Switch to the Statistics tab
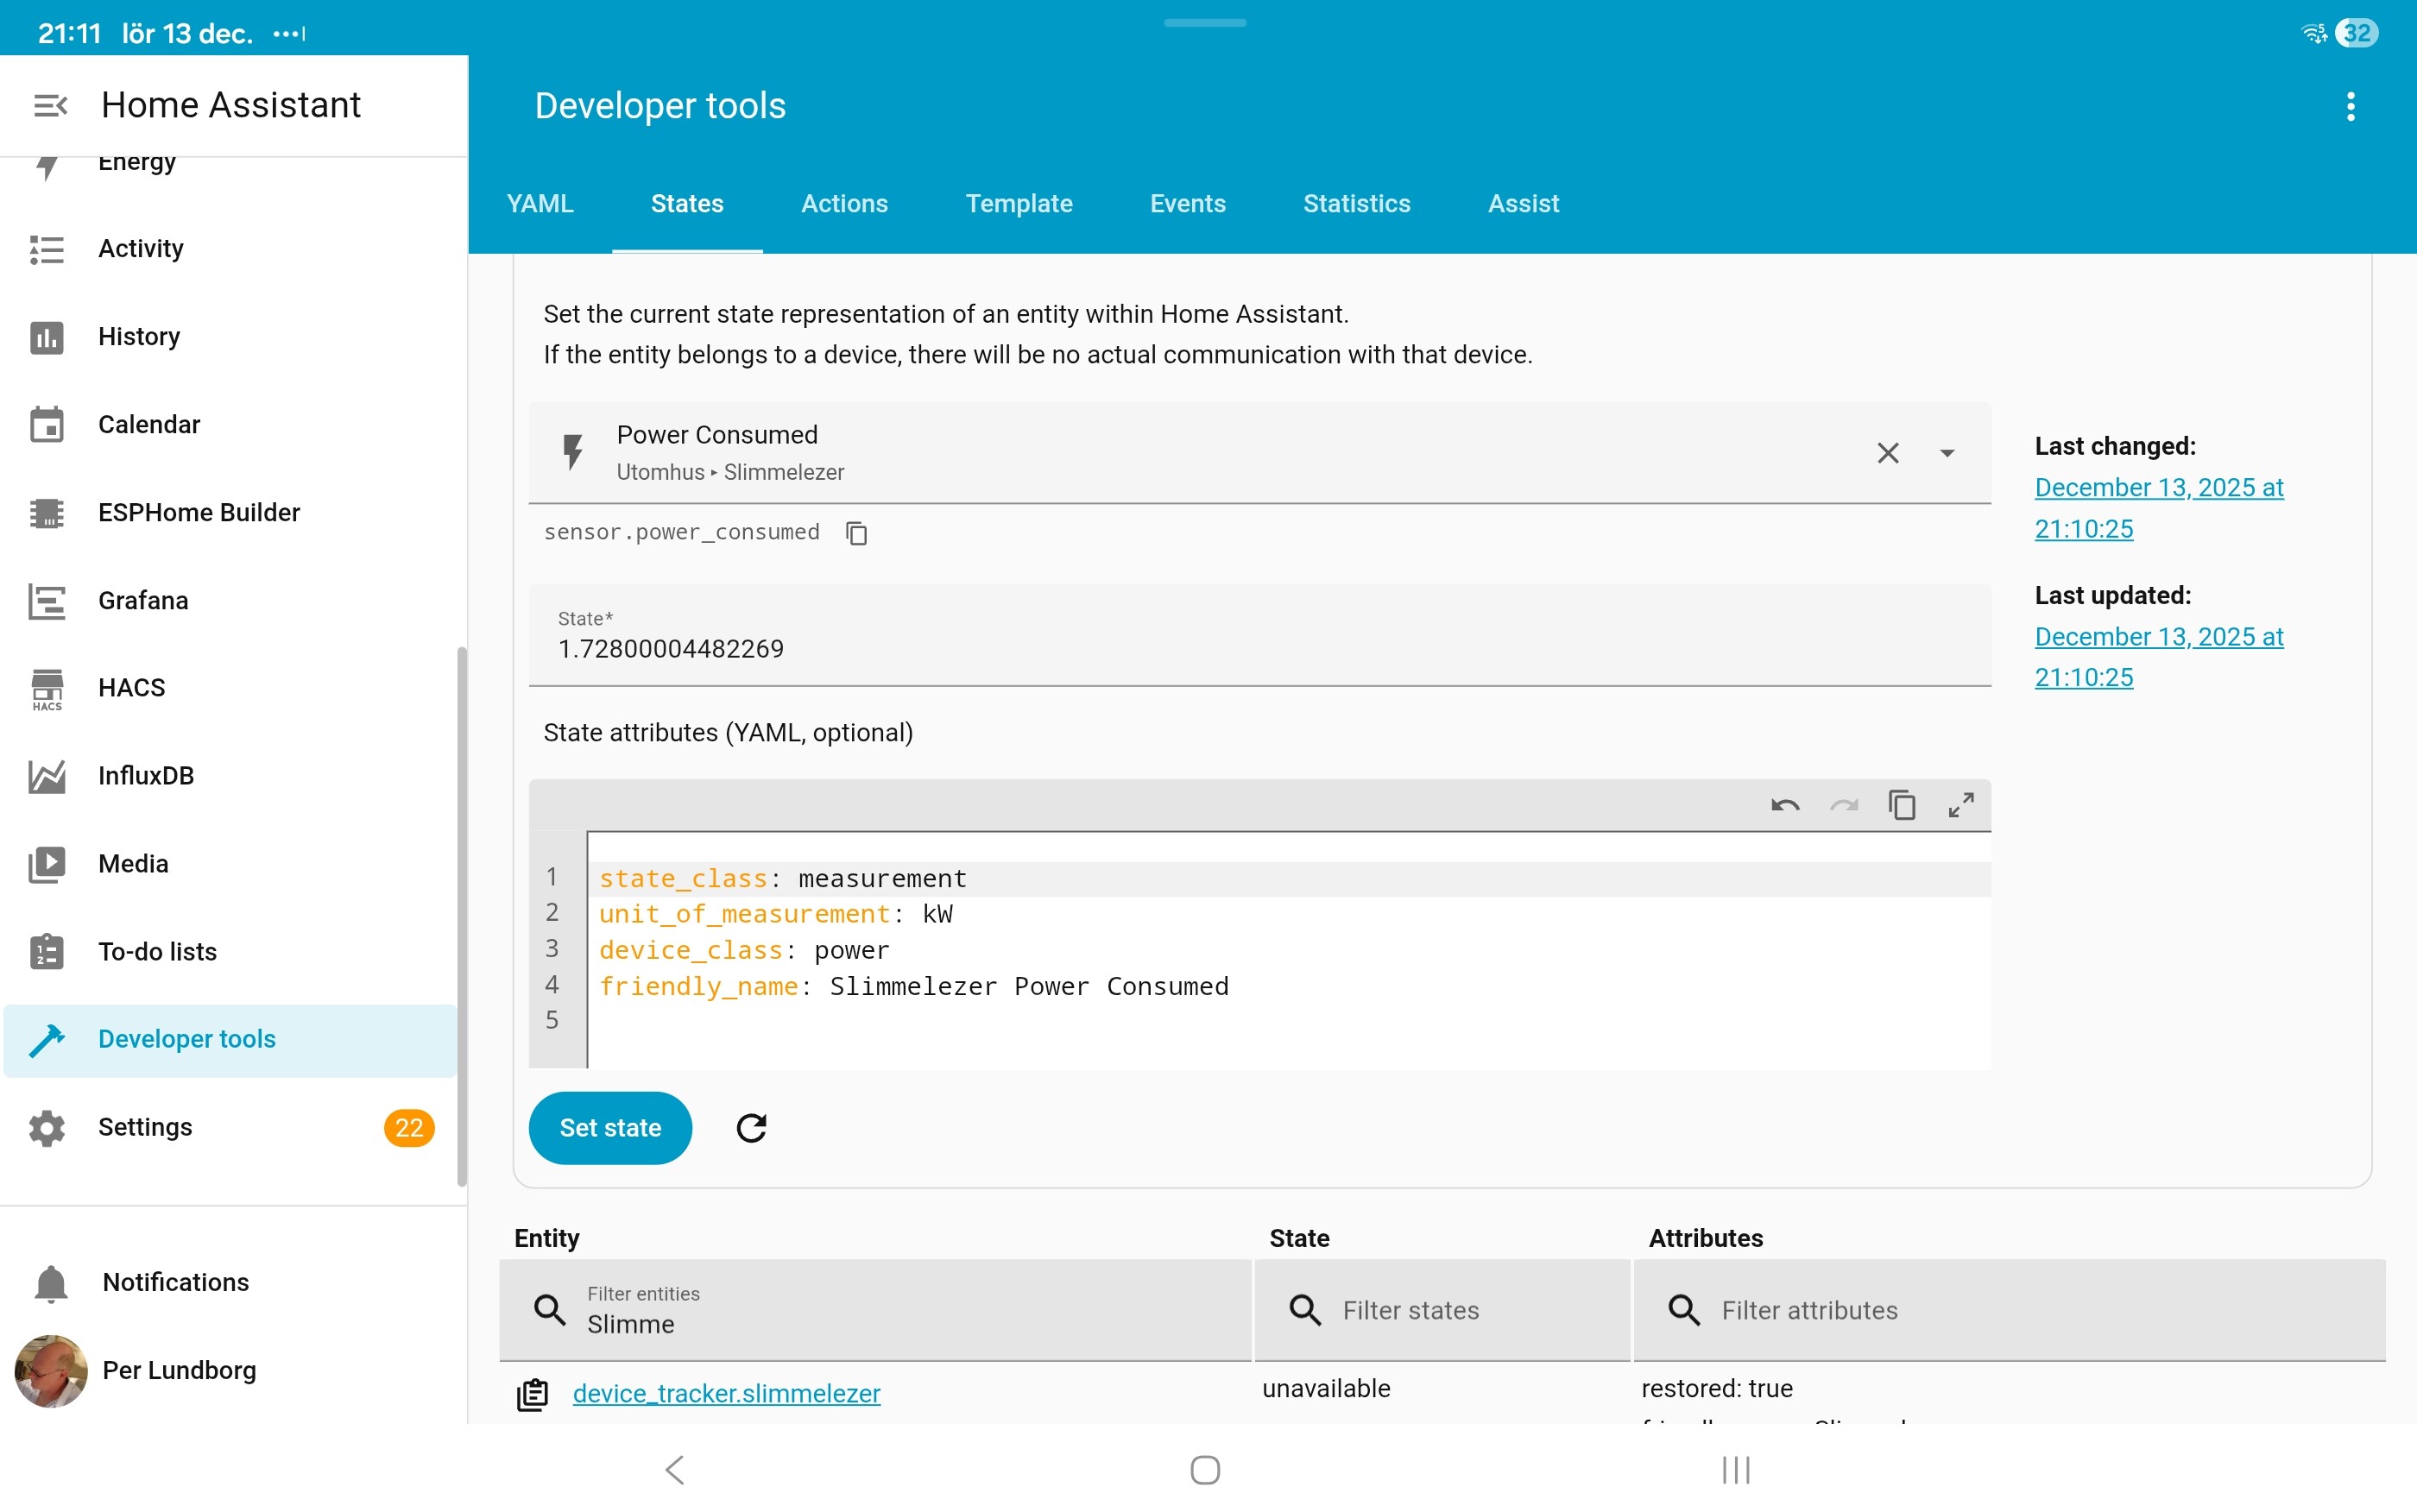The image size is (2417, 1512). click(1356, 204)
